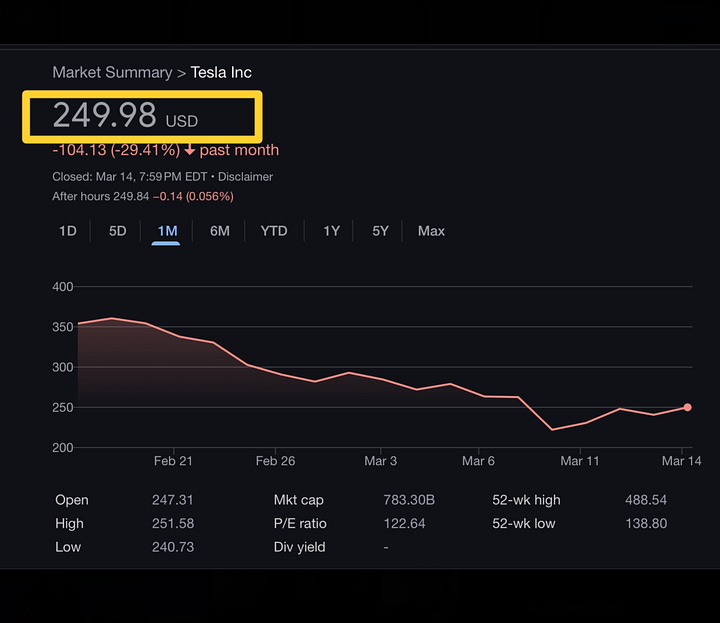Select the 1D time range tab
720x623 pixels.
click(x=68, y=231)
